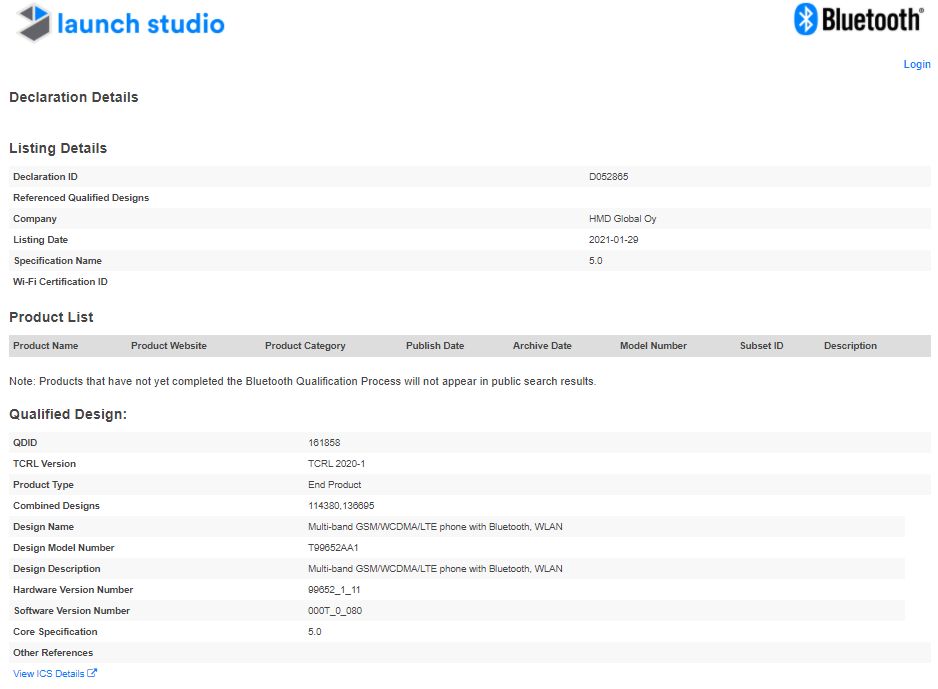
Task: Click the Declaration ID value D052865
Action: click(x=608, y=177)
